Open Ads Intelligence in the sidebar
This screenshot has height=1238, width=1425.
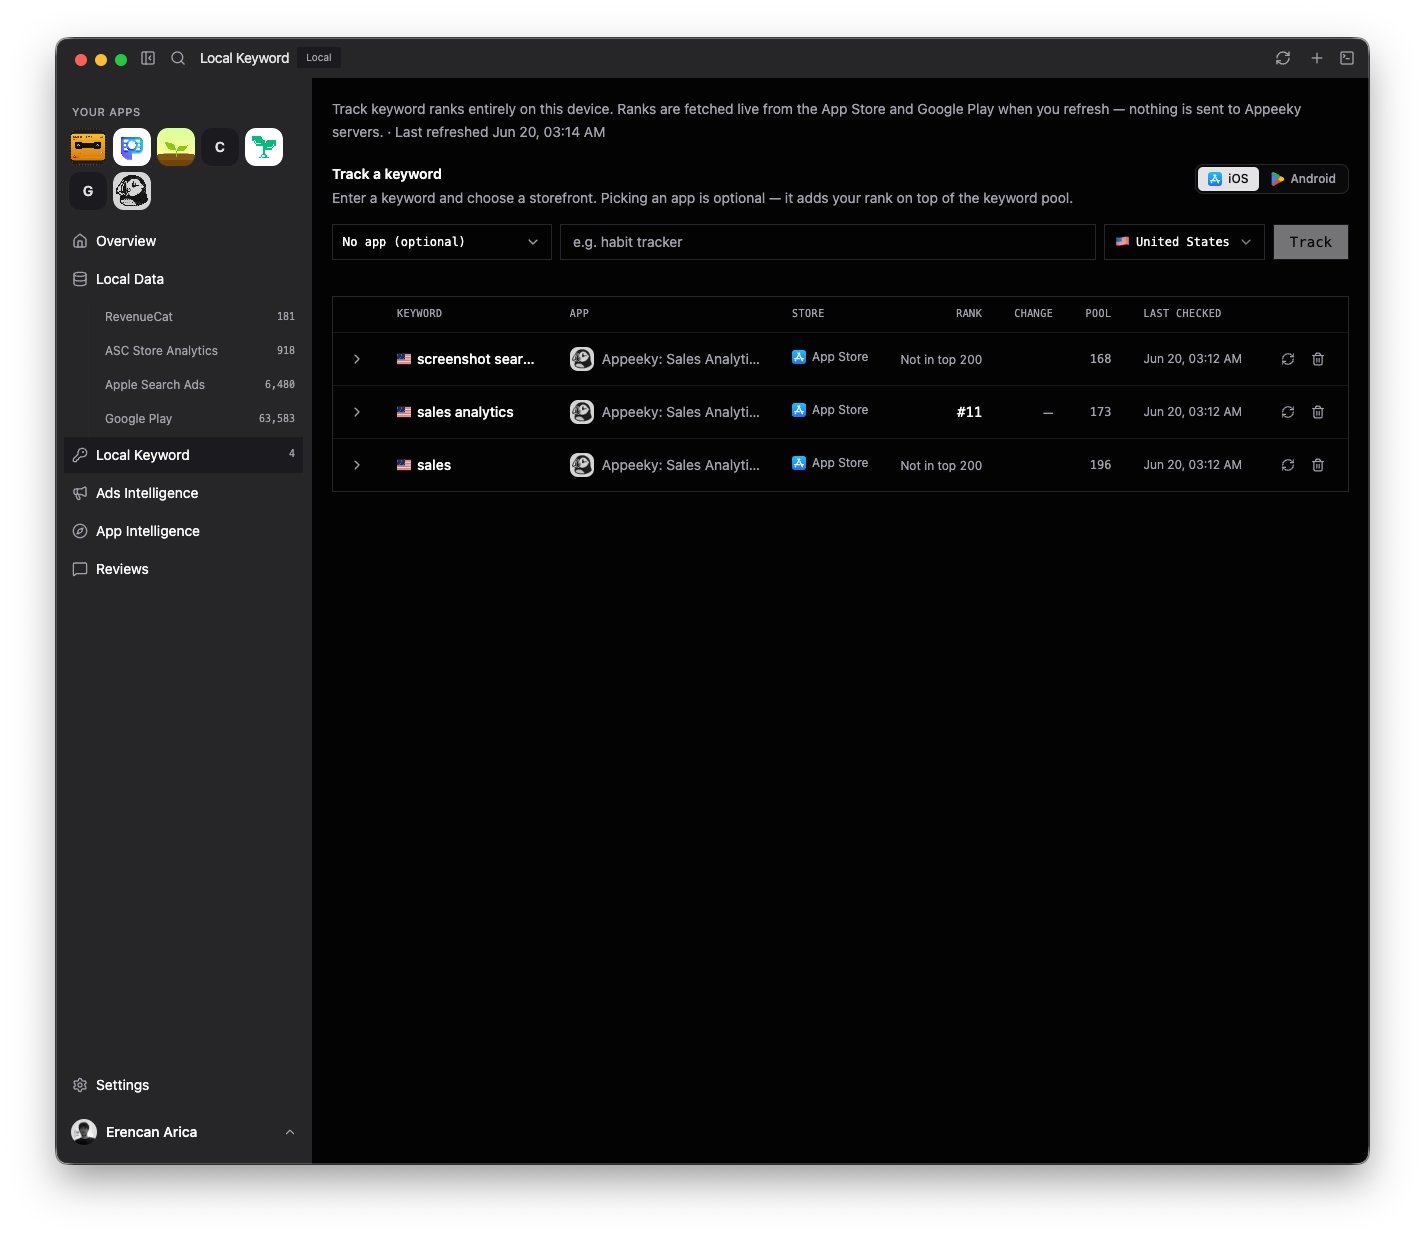tap(184, 493)
